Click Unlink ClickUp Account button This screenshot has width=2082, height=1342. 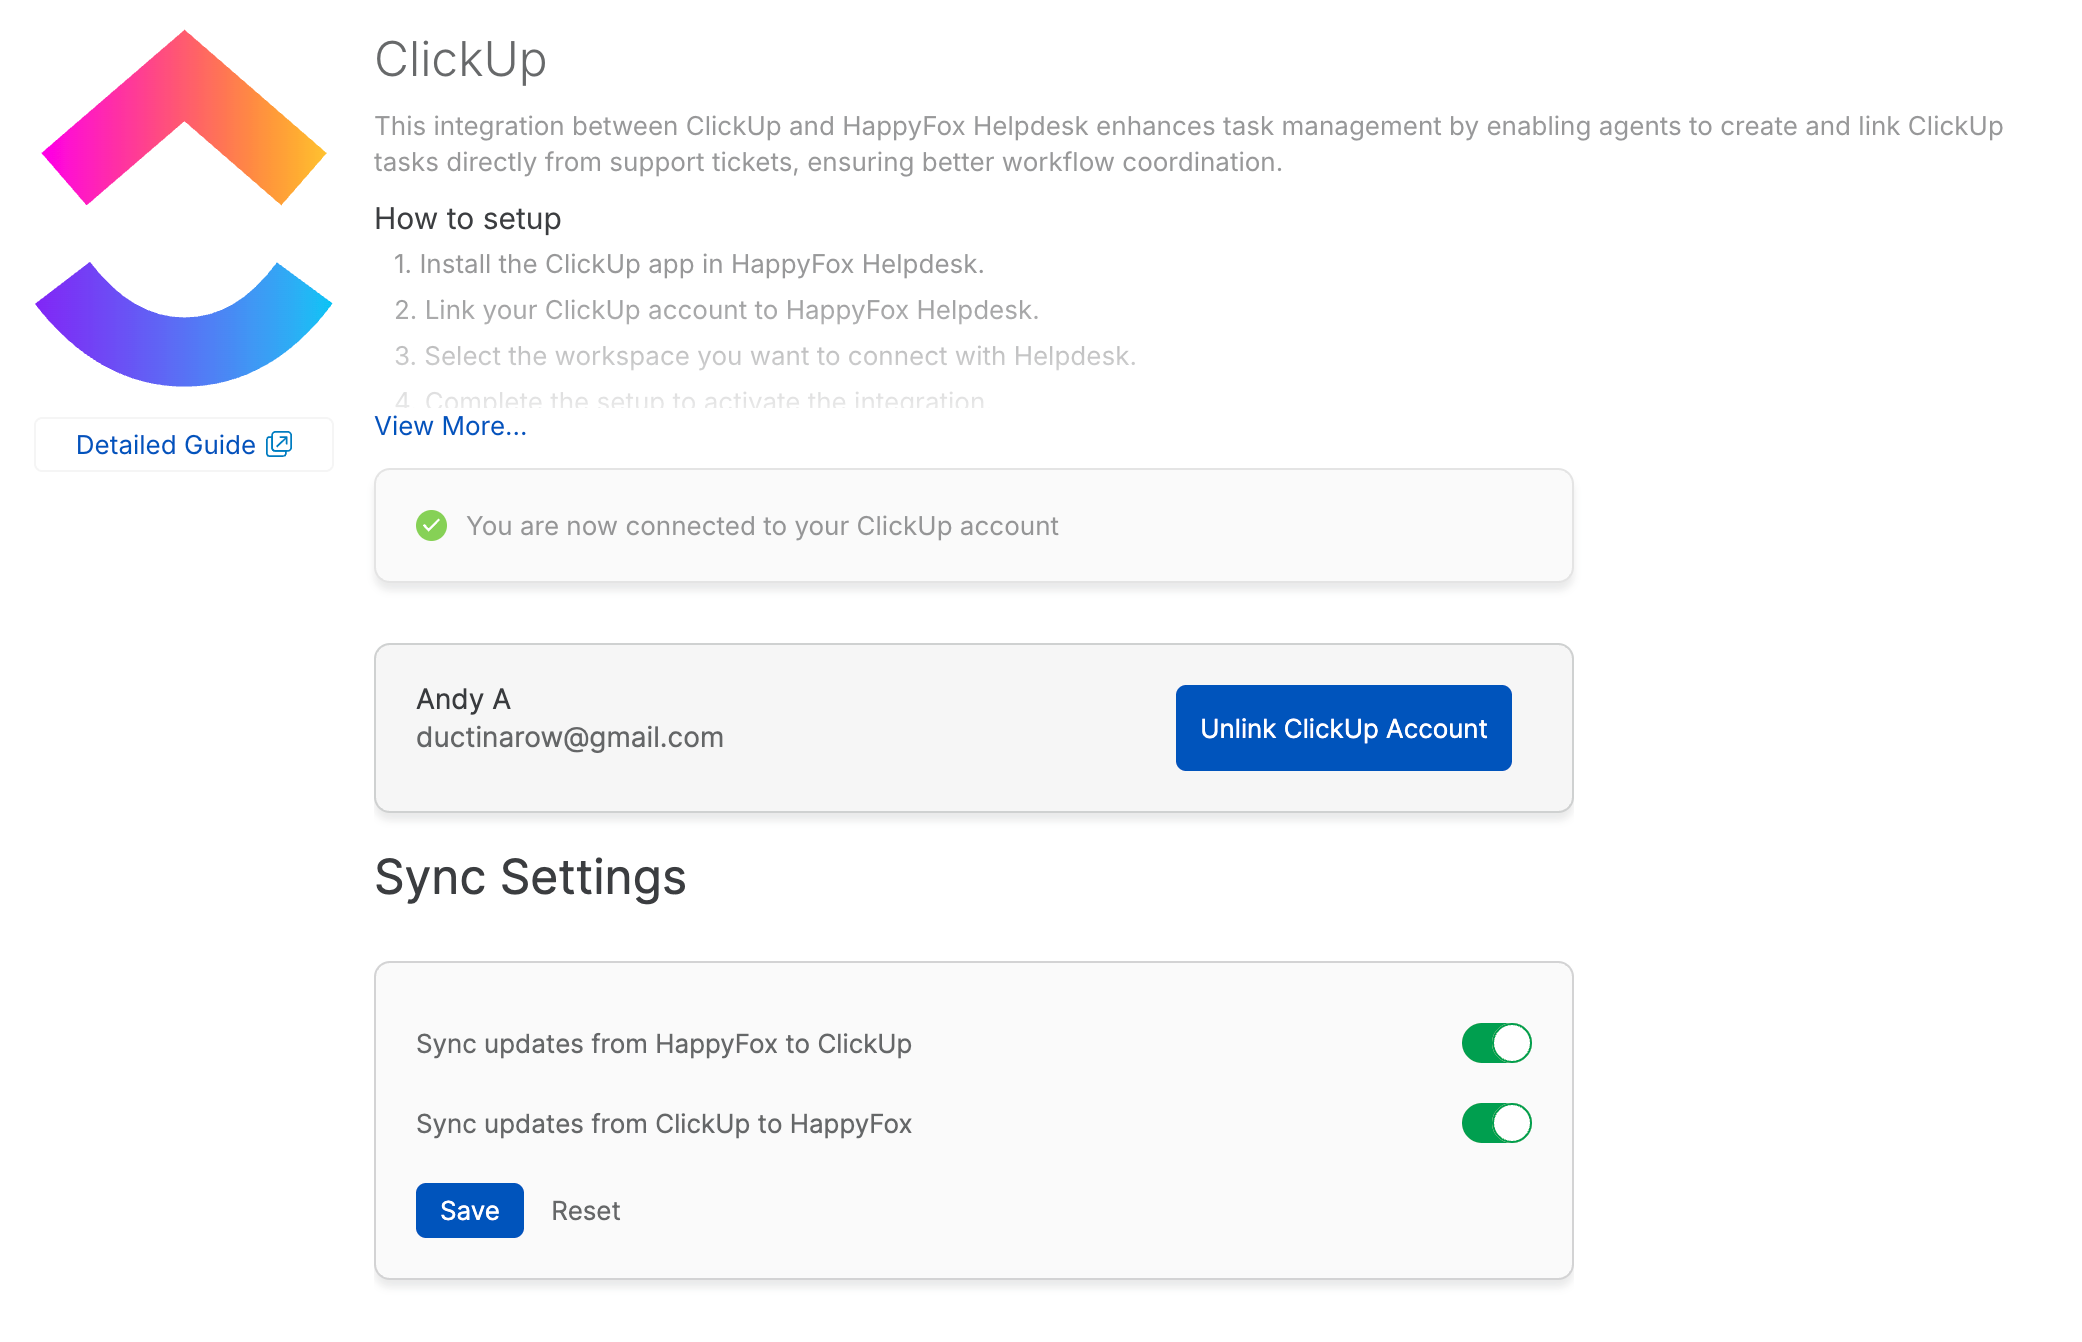pyautogui.click(x=1343, y=728)
